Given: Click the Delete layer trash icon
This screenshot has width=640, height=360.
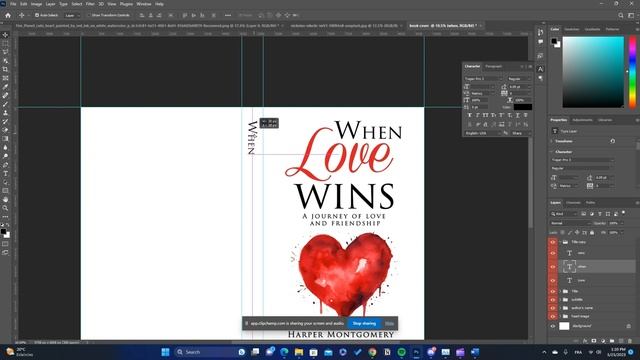Looking at the screenshot, I should pyautogui.click(x=630, y=341).
